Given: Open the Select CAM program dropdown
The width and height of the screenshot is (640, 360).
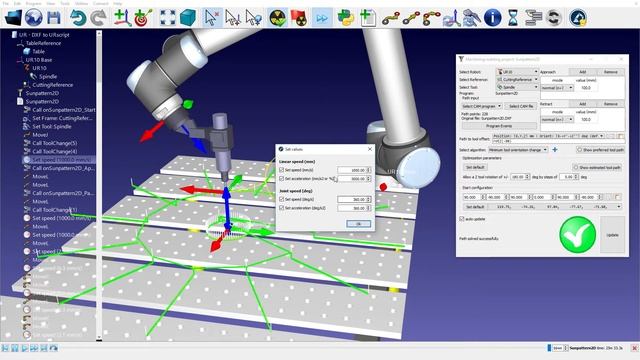Looking at the screenshot, I should [482, 106].
